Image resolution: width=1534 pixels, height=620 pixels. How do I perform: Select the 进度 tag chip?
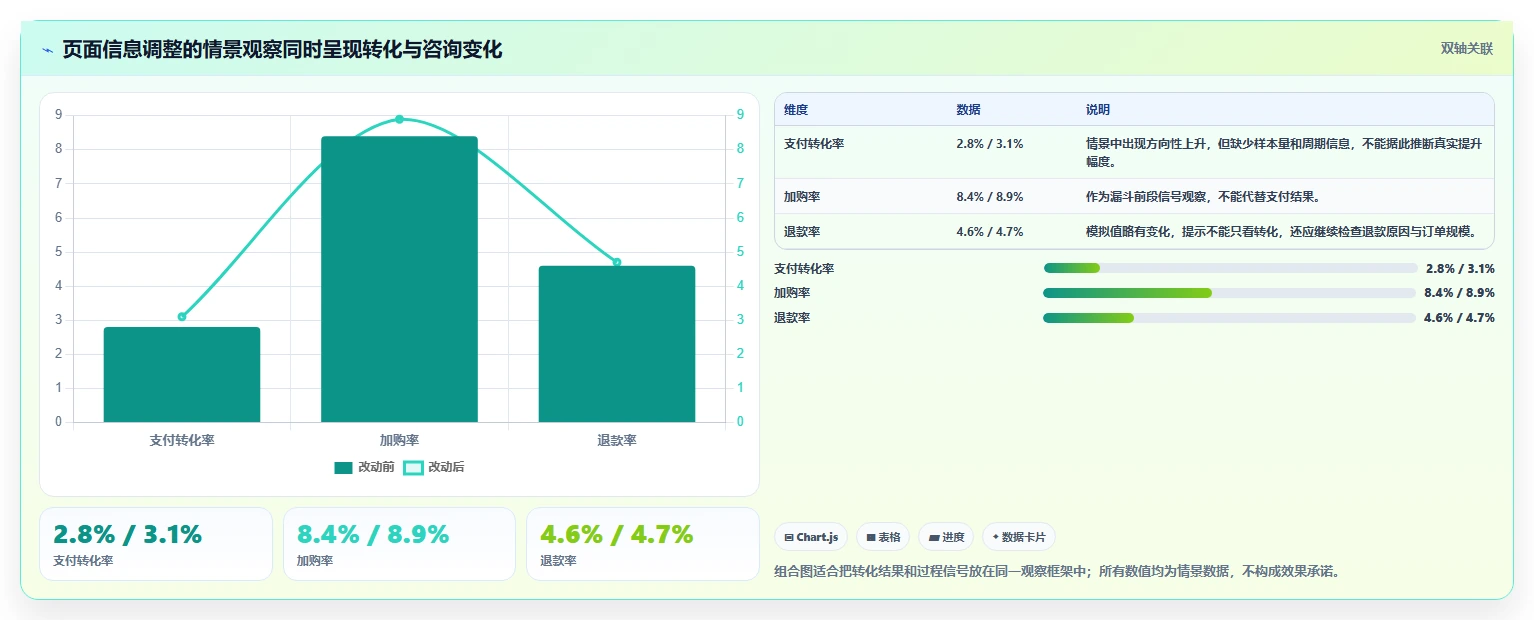click(946, 537)
